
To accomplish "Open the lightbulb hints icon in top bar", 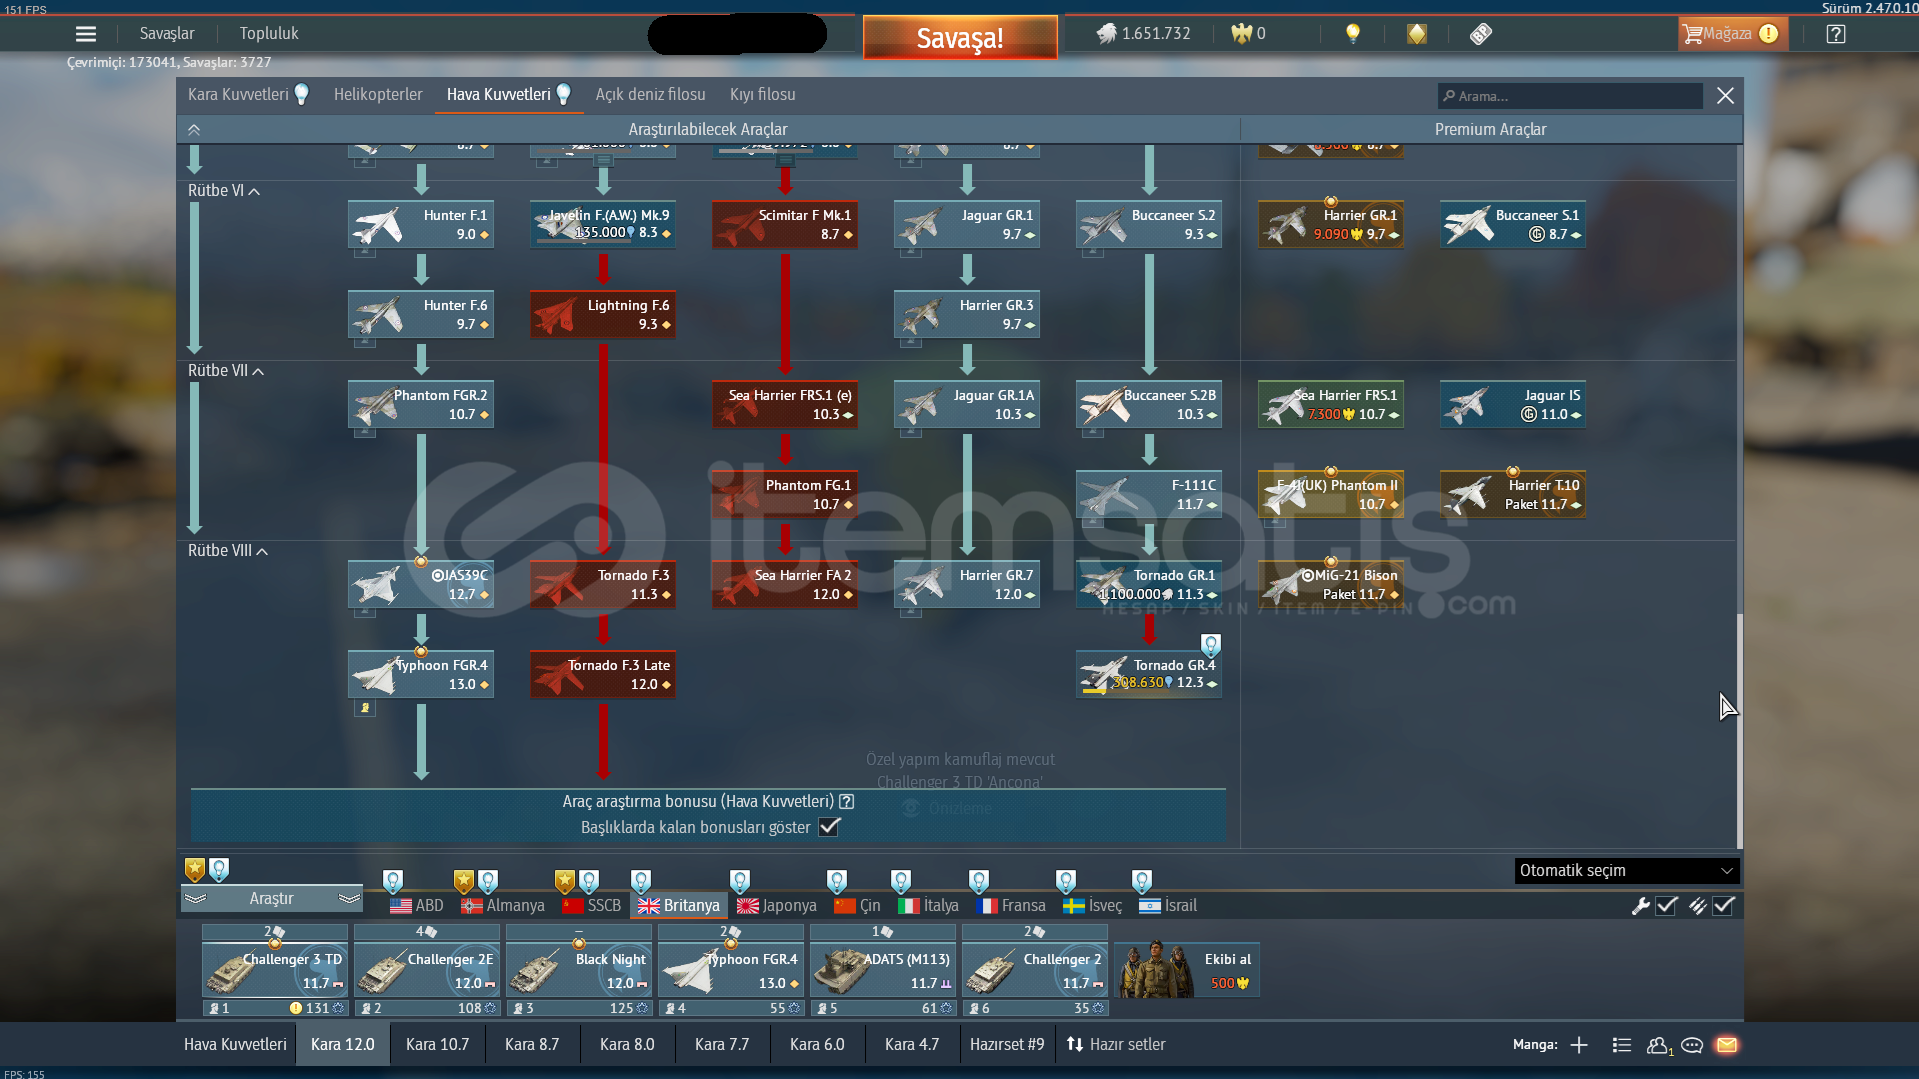I will tap(1353, 34).
